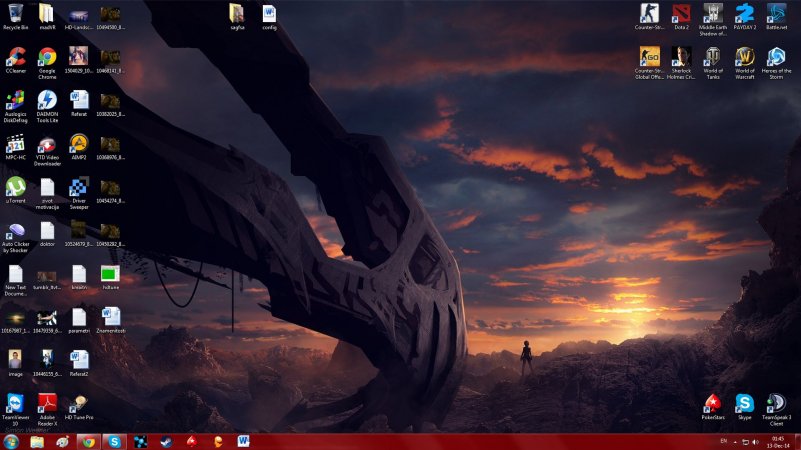Open Windows Explorer from the taskbar
The width and height of the screenshot is (801, 450).
pyautogui.click(x=37, y=441)
